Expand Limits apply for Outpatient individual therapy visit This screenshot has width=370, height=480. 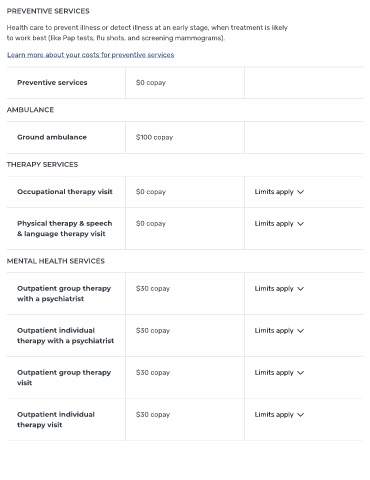click(279, 415)
